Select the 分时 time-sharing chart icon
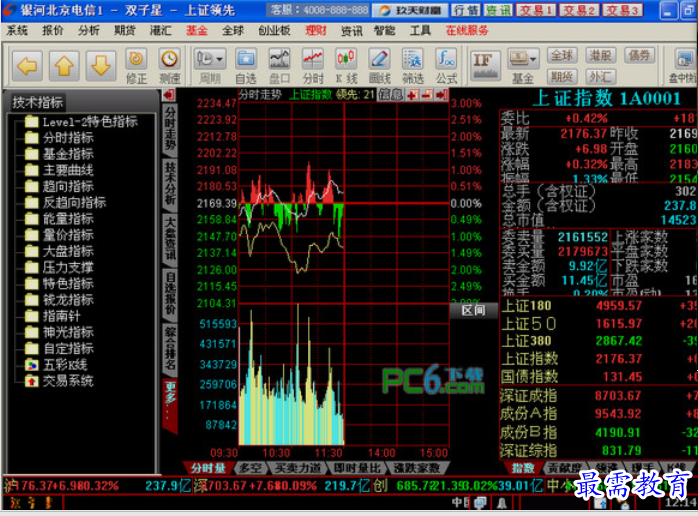698x516 pixels. [x=313, y=65]
